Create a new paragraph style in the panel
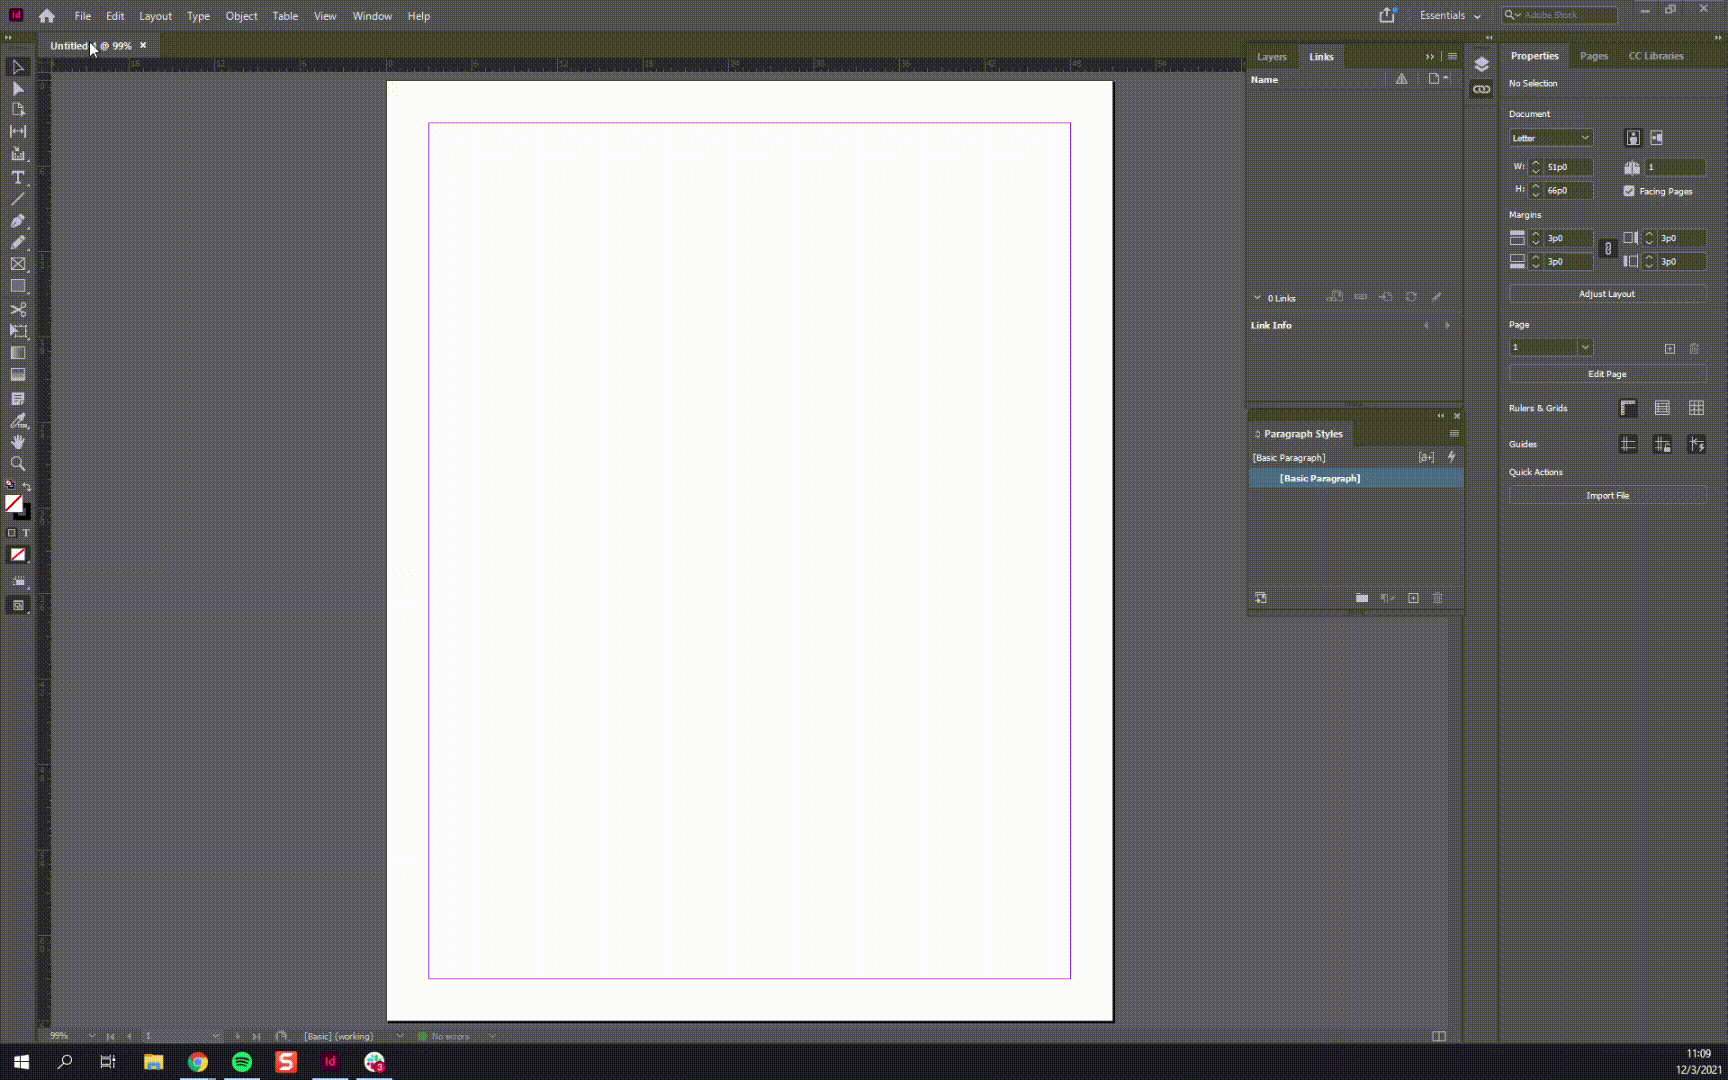 coord(1412,597)
